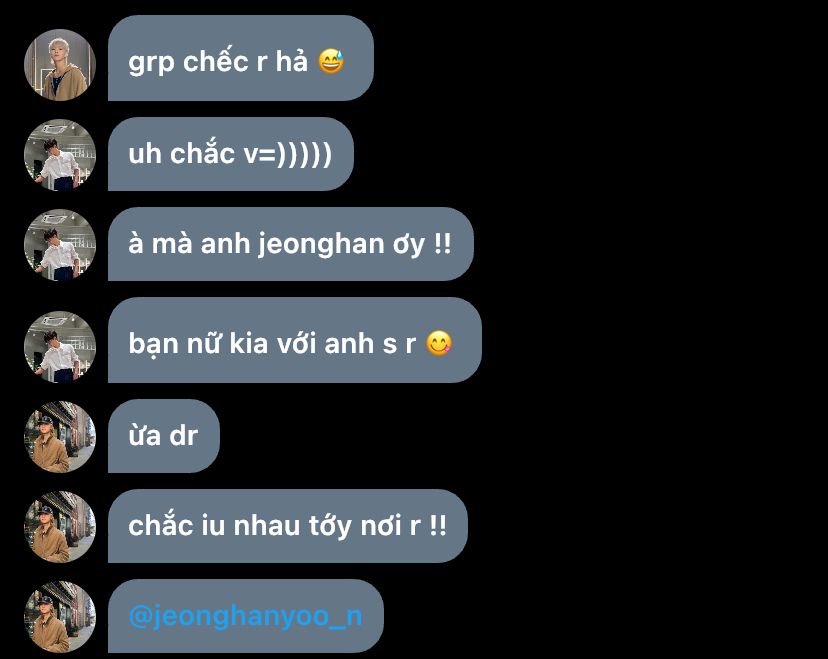Click the 'à mà anh jeonghan ơy !!' bubble
The image size is (828, 659).
pyautogui.click(x=291, y=244)
